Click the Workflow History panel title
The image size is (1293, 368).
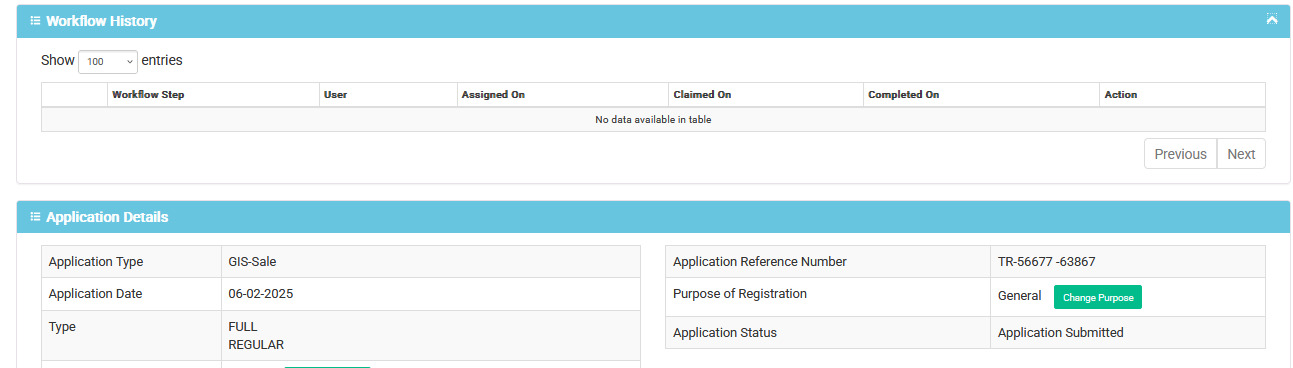[101, 21]
